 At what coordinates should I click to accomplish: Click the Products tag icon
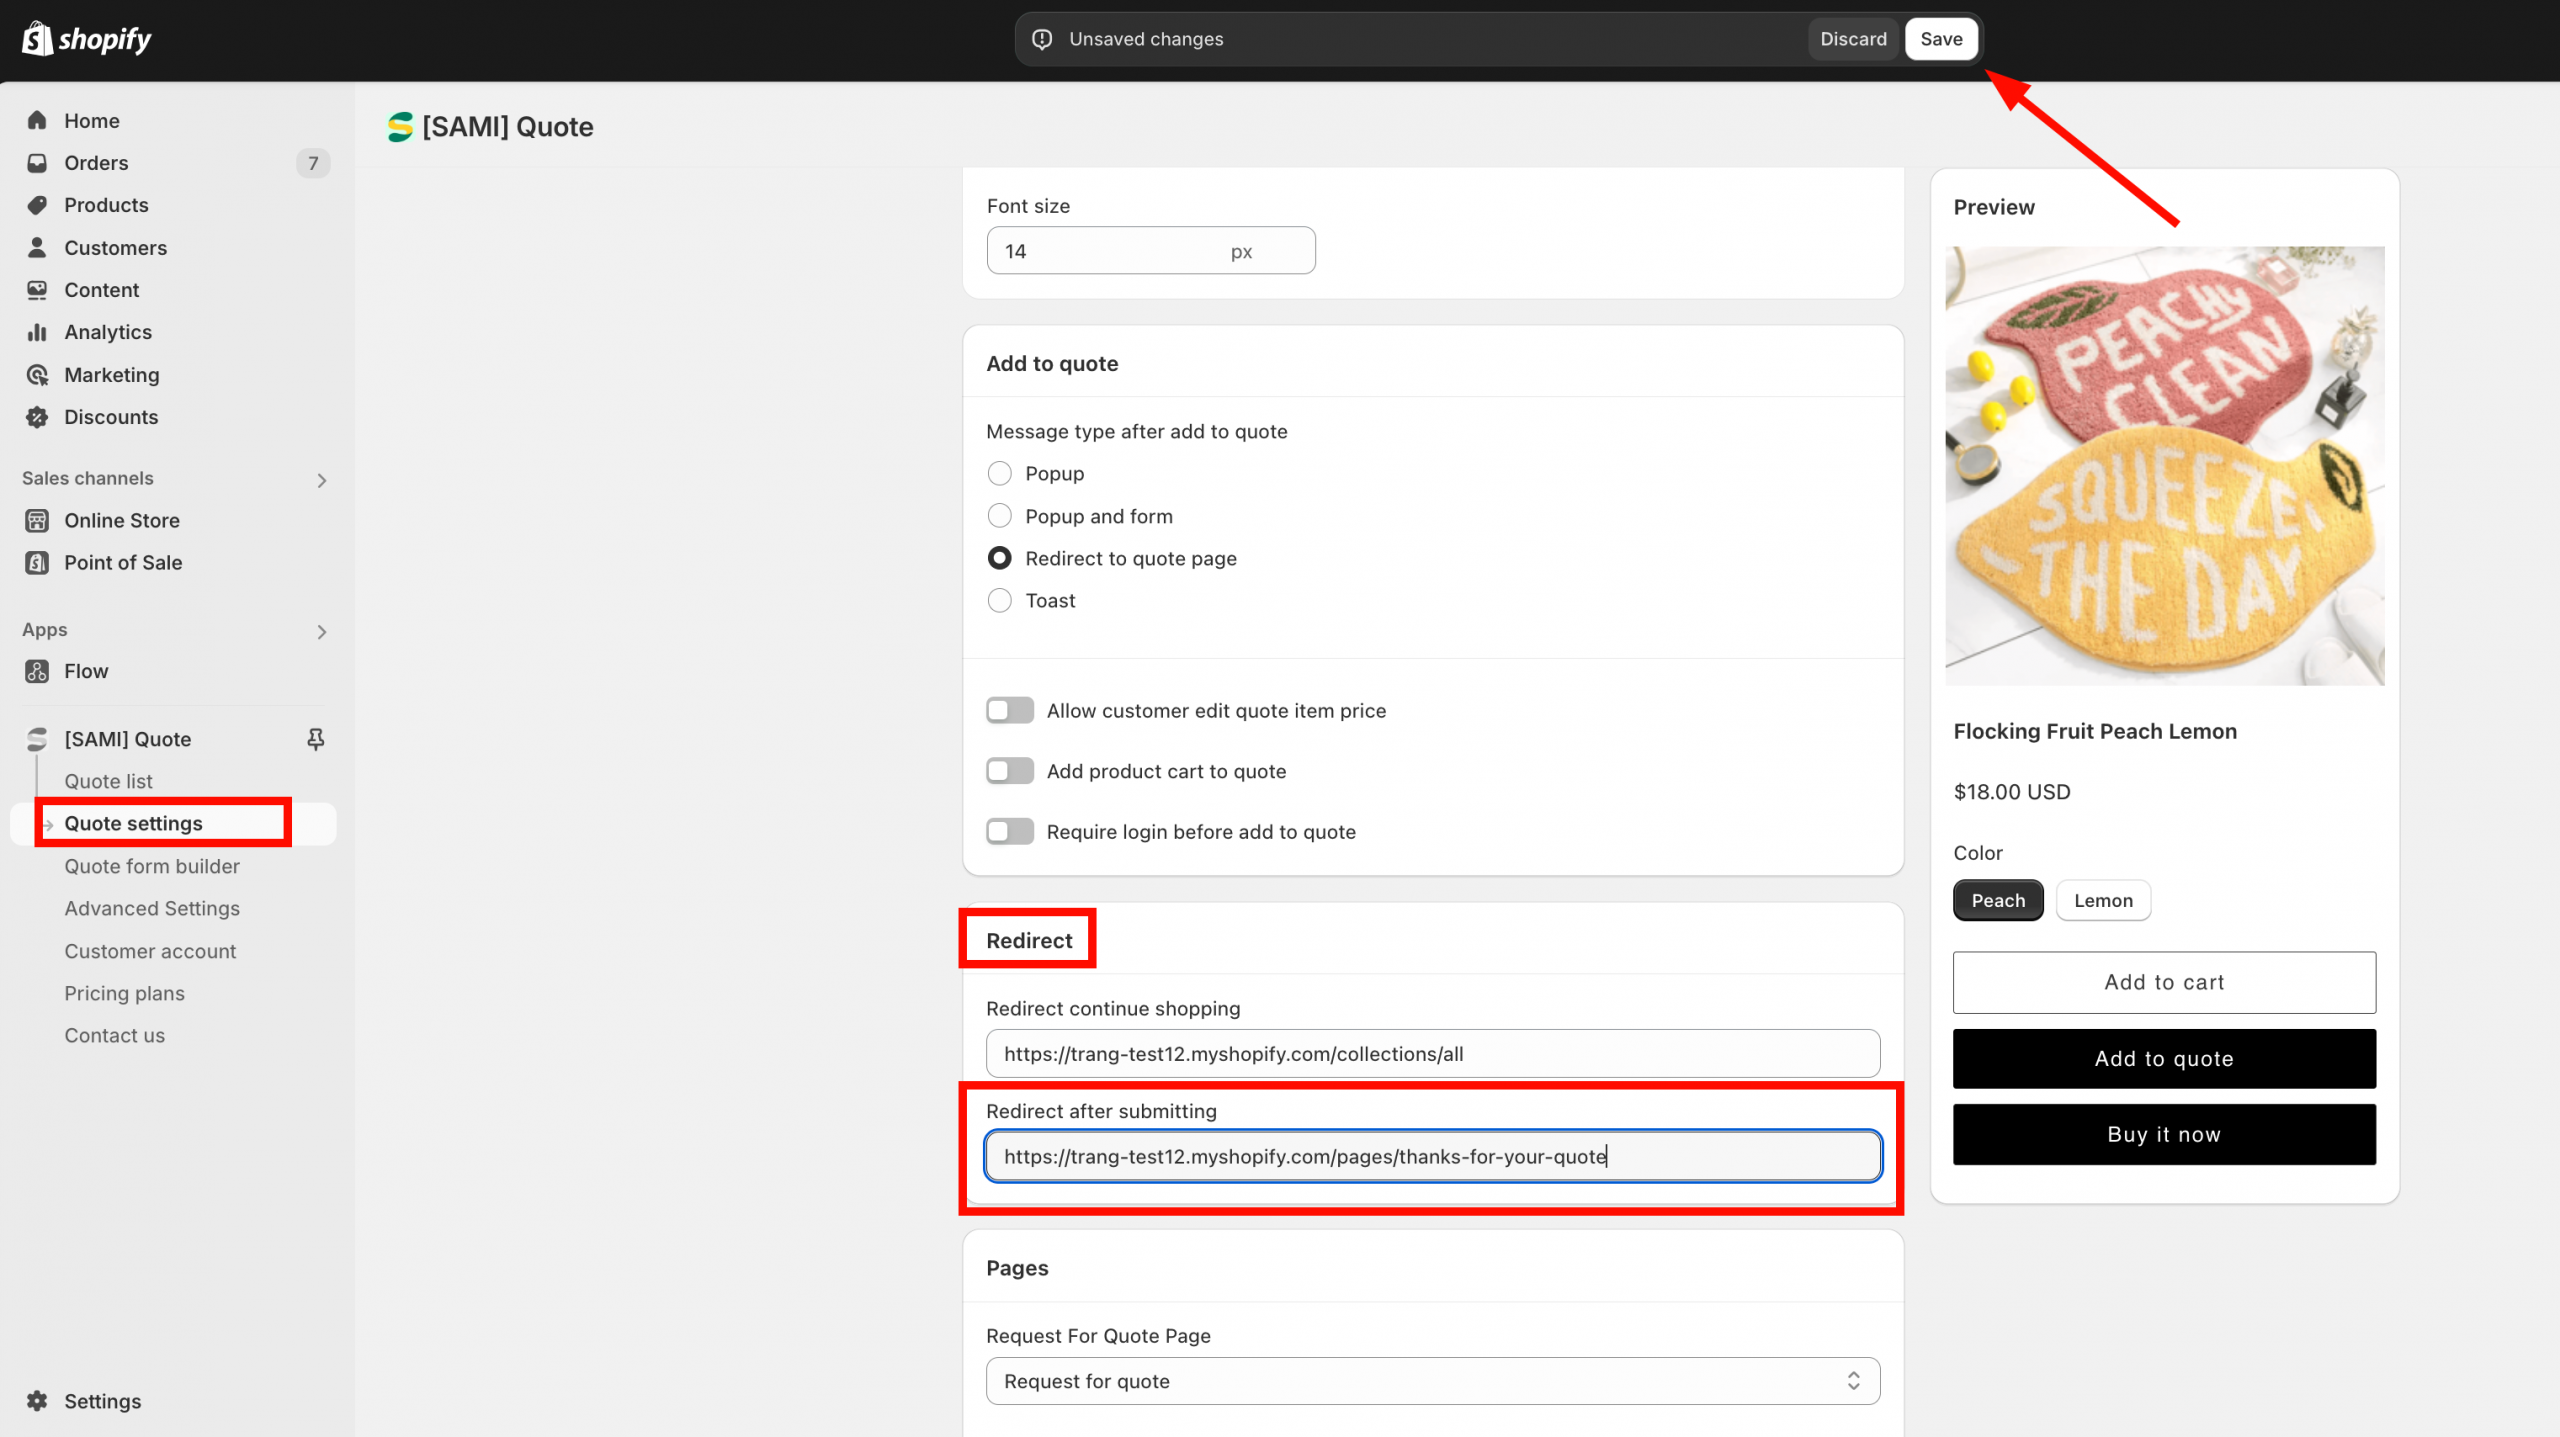pyautogui.click(x=37, y=205)
